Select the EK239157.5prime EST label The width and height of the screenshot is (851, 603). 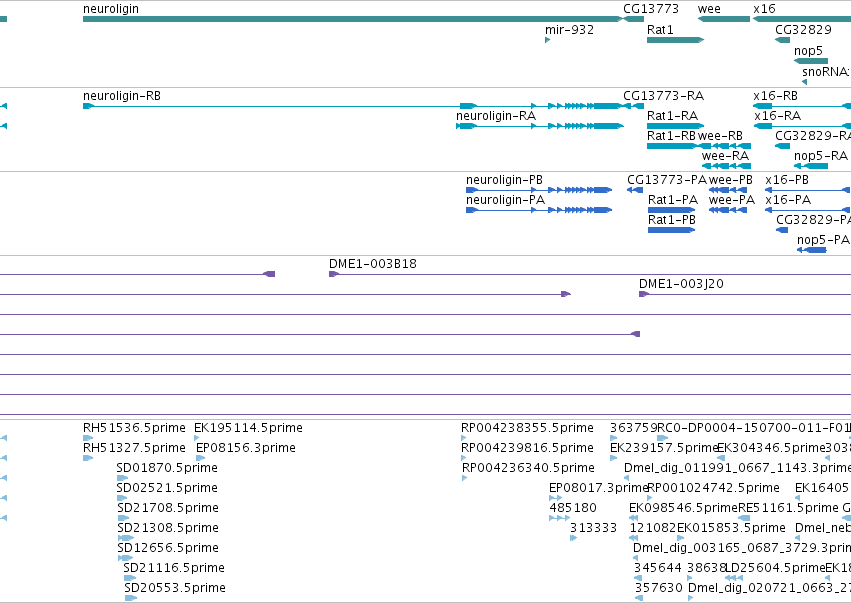664,448
